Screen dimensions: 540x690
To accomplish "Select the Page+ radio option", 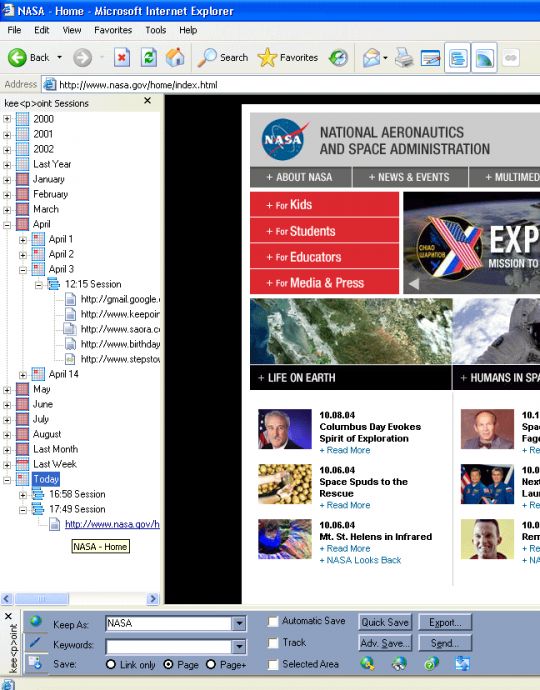I will click(x=211, y=664).
